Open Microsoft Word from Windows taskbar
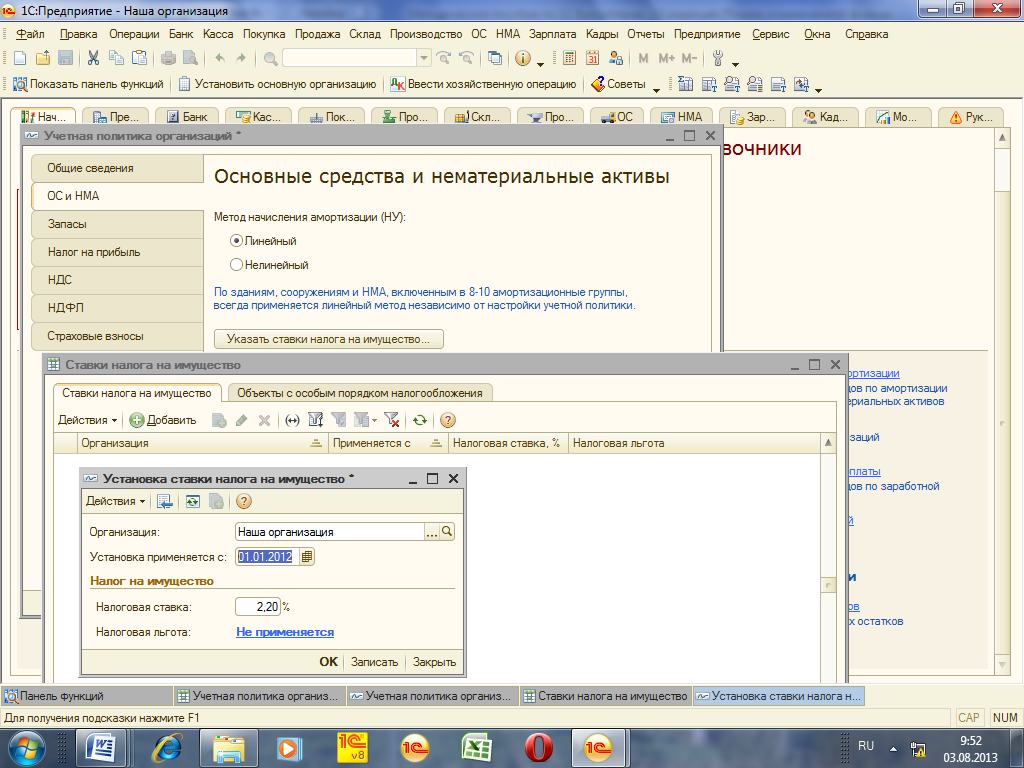 click(x=102, y=748)
